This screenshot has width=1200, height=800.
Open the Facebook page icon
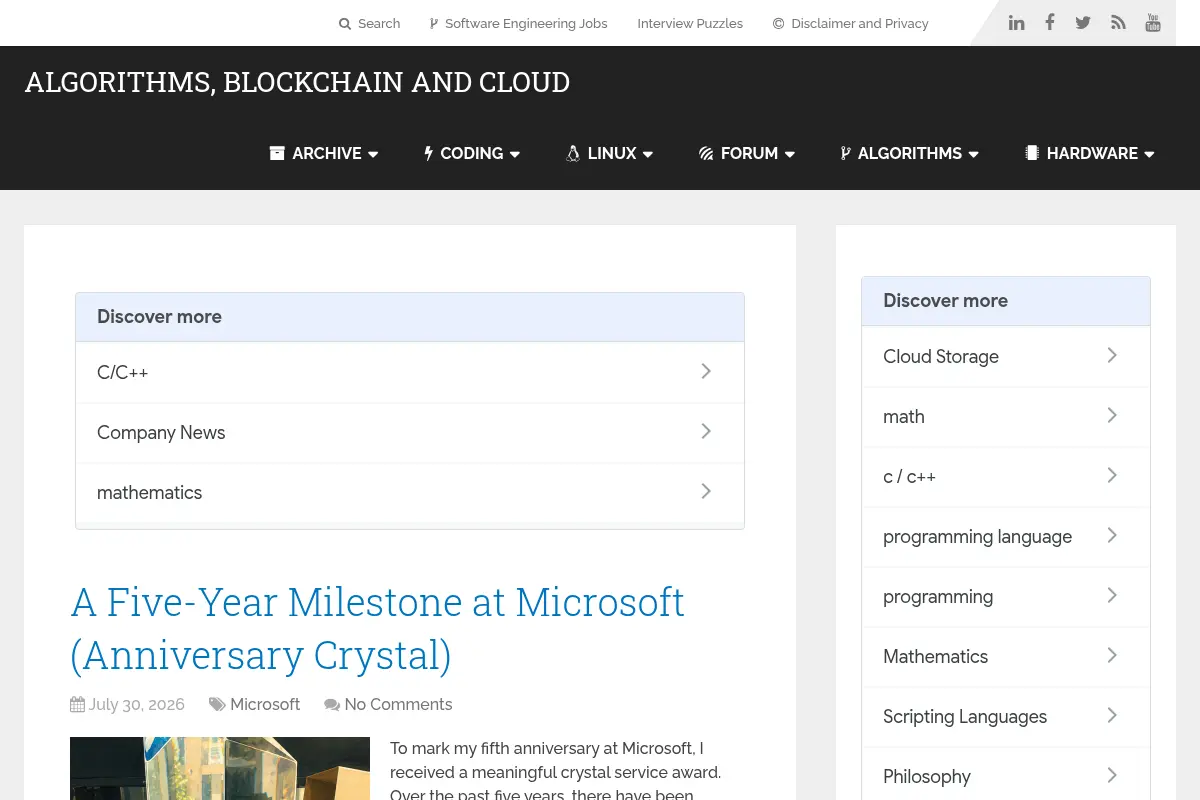(1050, 22)
